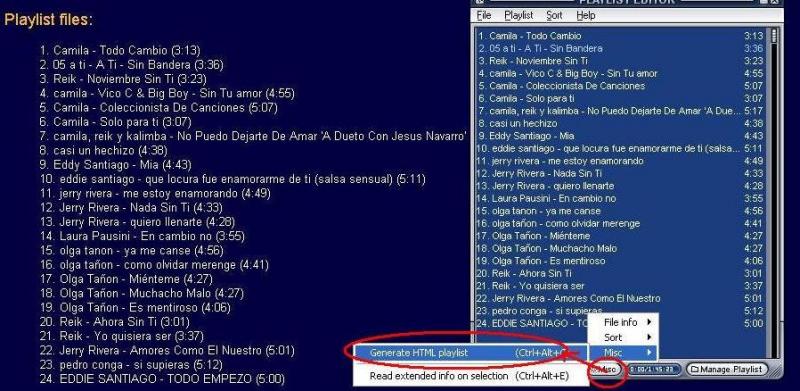The height and width of the screenshot is (391, 800).
Task: Open the Manage Playlist folder button
Action: pos(727,369)
